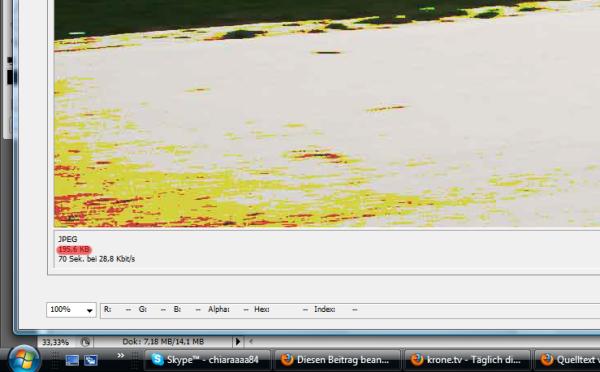The height and width of the screenshot is (372, 600).
Task: Click the JPEG optimized preview image
Action: (x=327, y=114)
